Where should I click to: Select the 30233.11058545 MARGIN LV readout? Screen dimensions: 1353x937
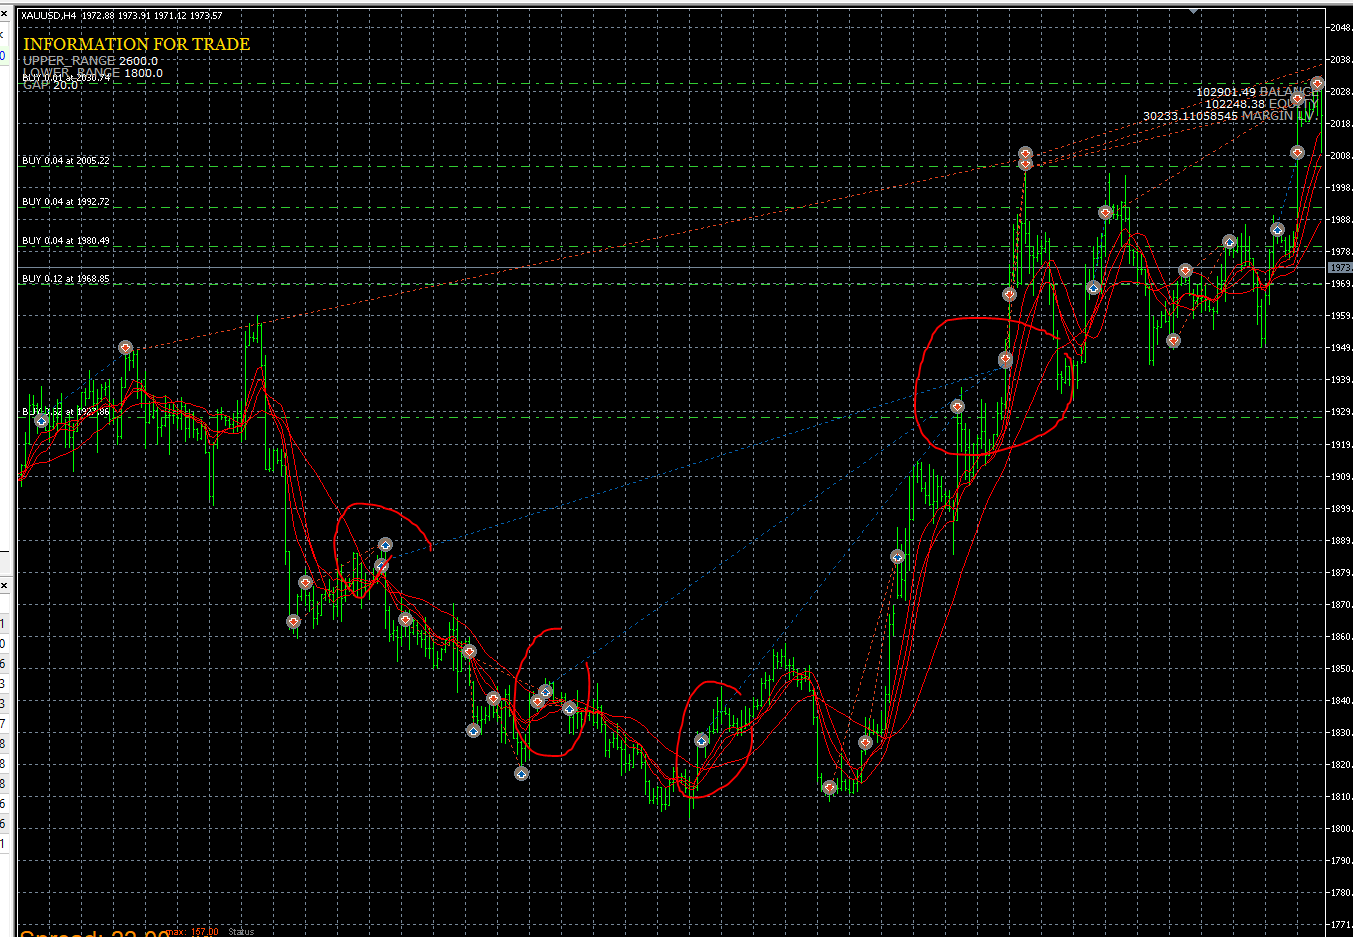(1231, 116)
